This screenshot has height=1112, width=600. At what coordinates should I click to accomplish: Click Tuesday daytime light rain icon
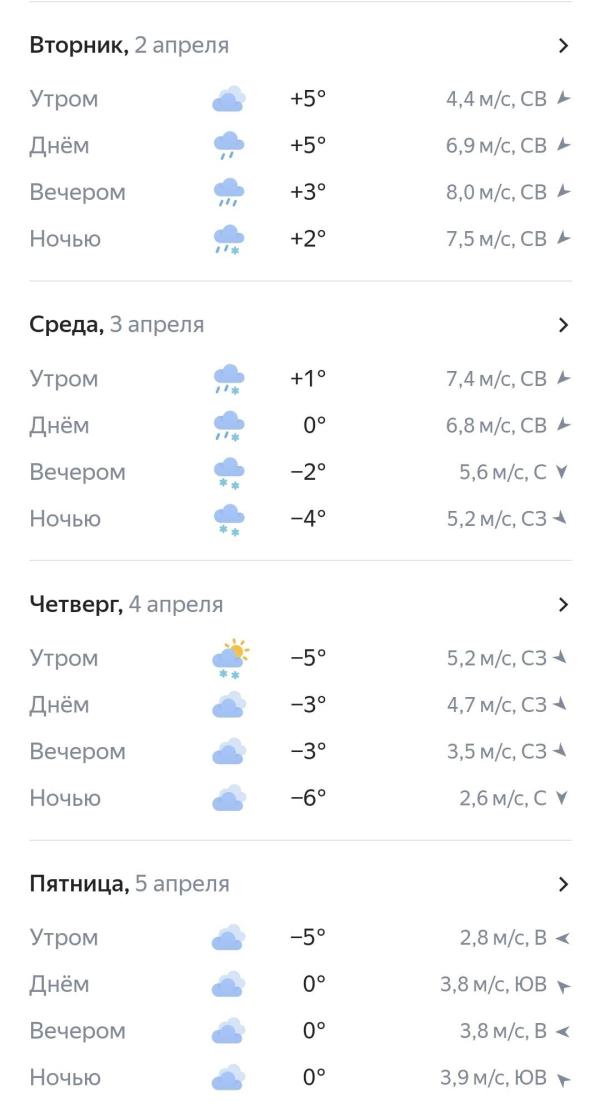[x=229, y=145]
